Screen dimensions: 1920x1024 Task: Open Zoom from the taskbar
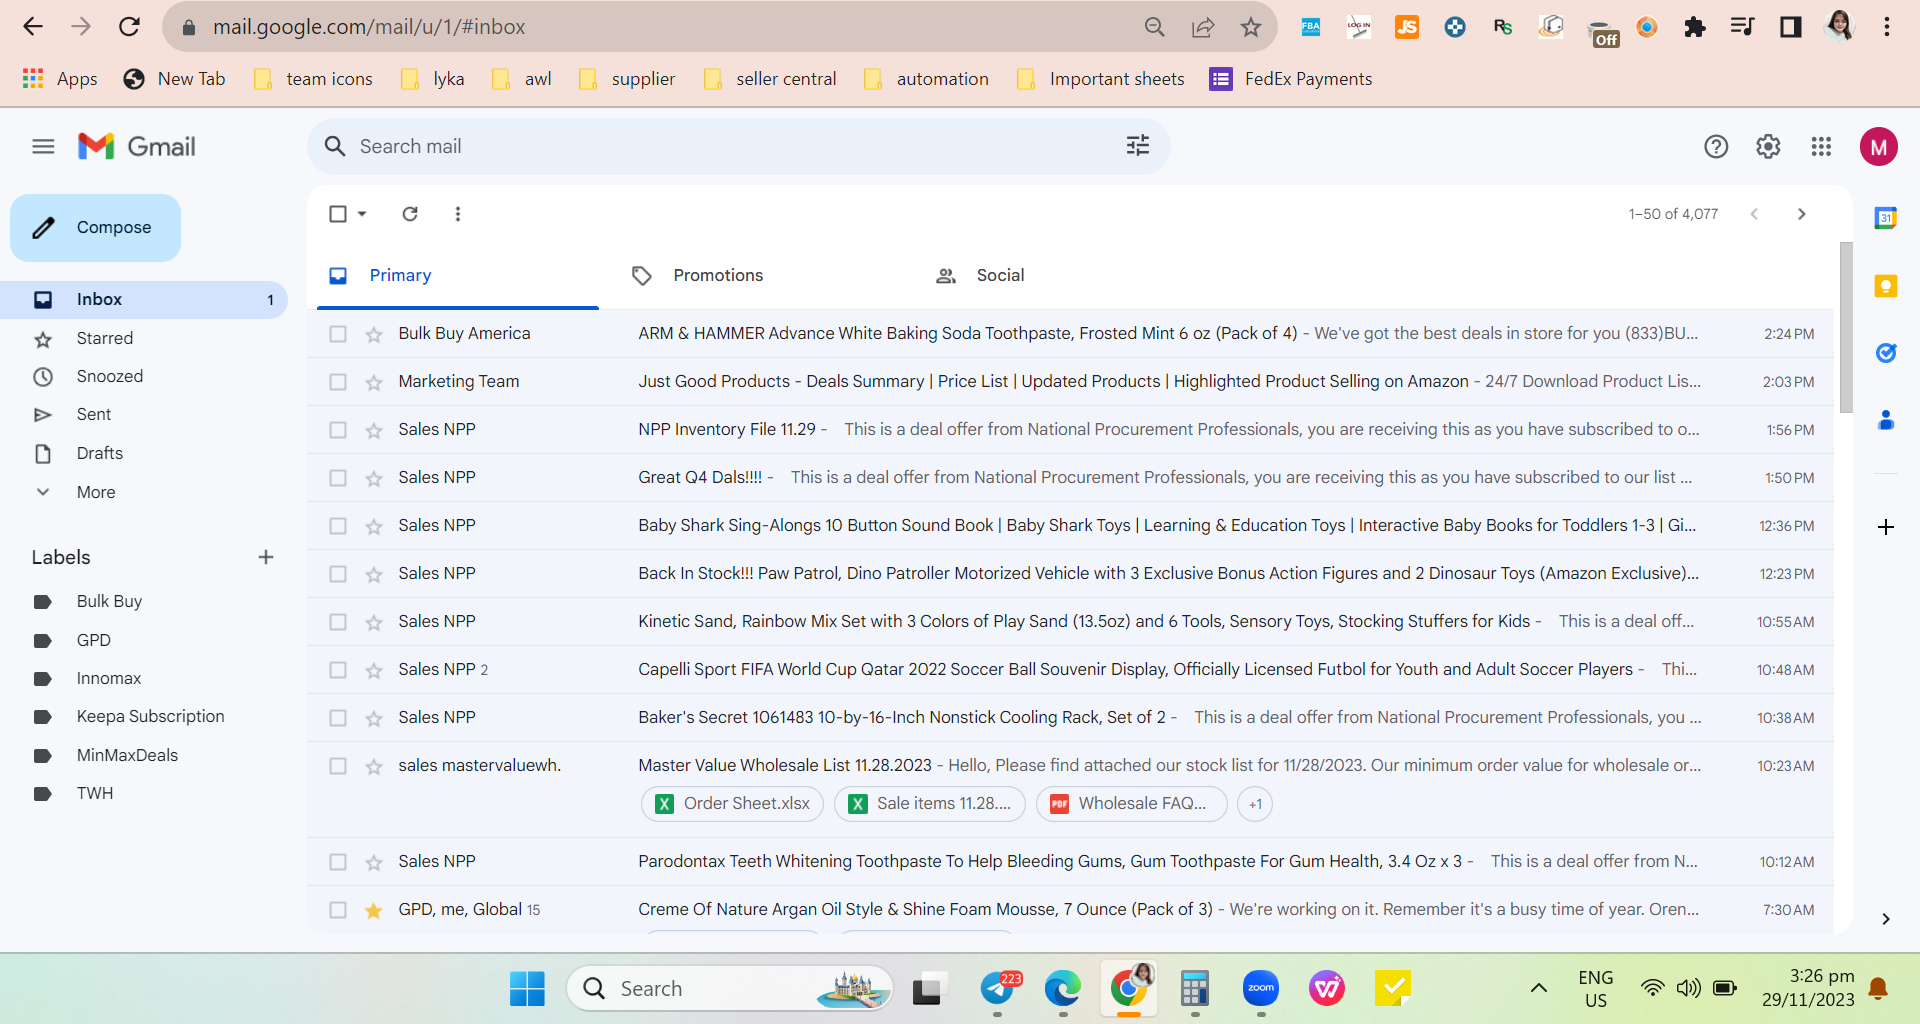coord(1261,989)
